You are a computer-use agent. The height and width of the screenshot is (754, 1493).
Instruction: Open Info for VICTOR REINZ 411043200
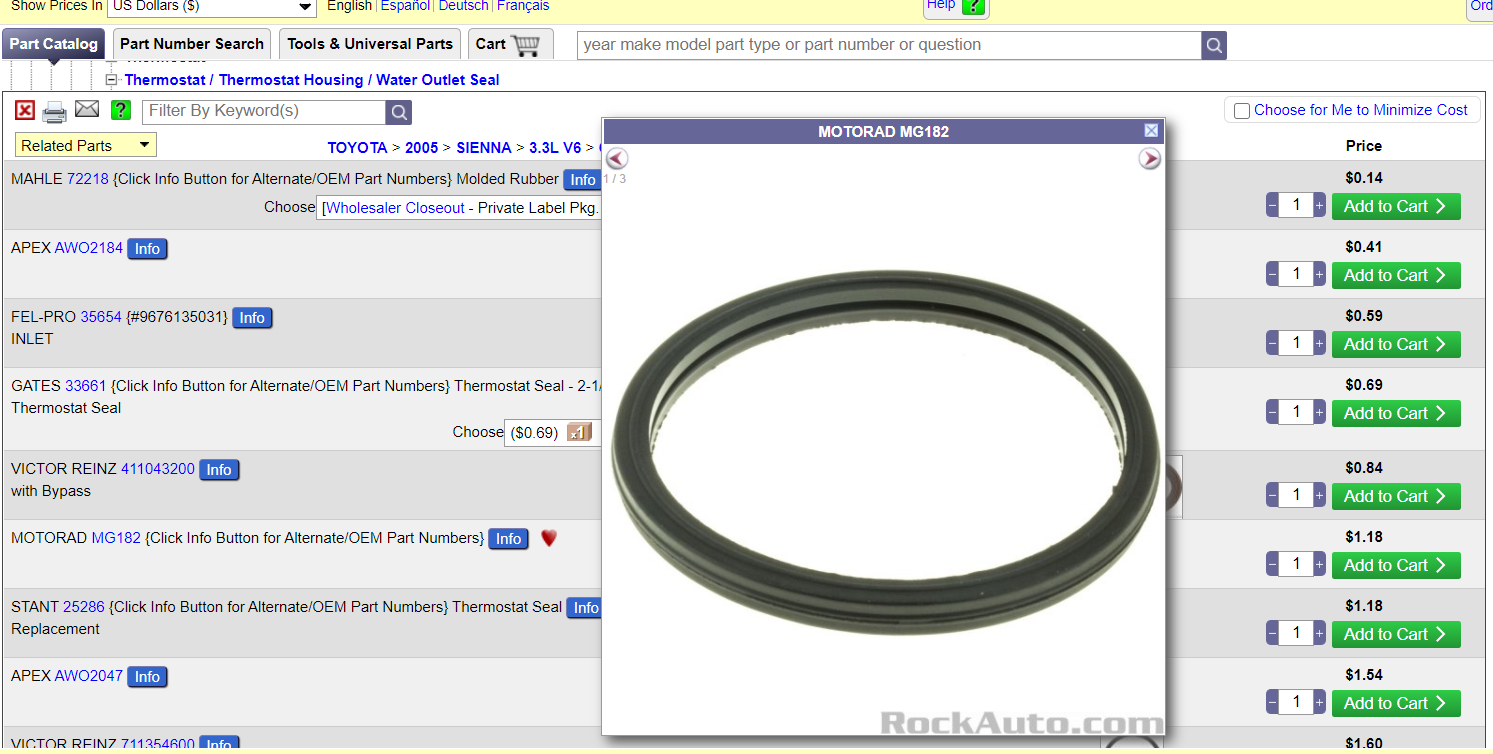tap(219, 470)
